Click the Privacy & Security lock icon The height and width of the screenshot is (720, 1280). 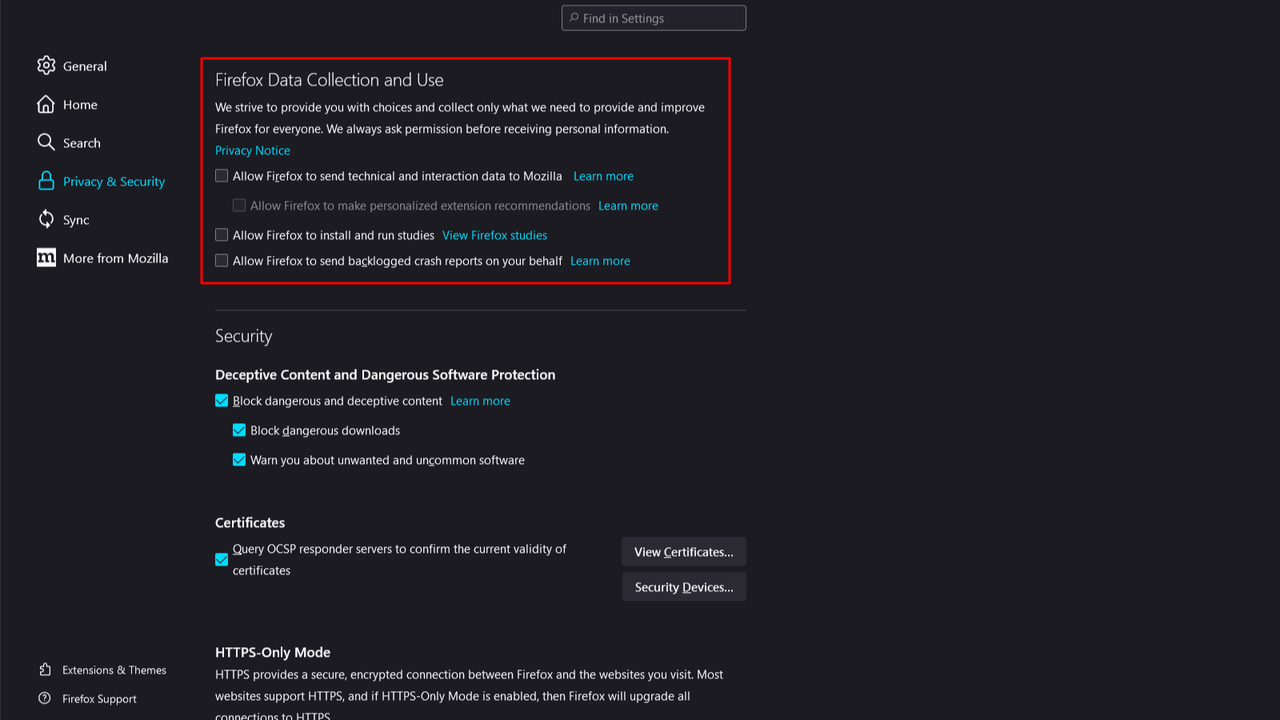(46, 181)
